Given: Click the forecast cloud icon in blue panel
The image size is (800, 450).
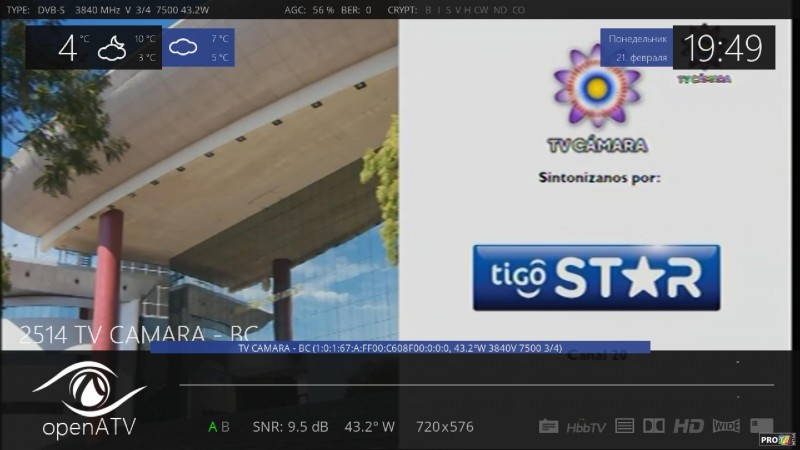Looking at the screenshot, I should pyautogui.click(x=183, y=47).
